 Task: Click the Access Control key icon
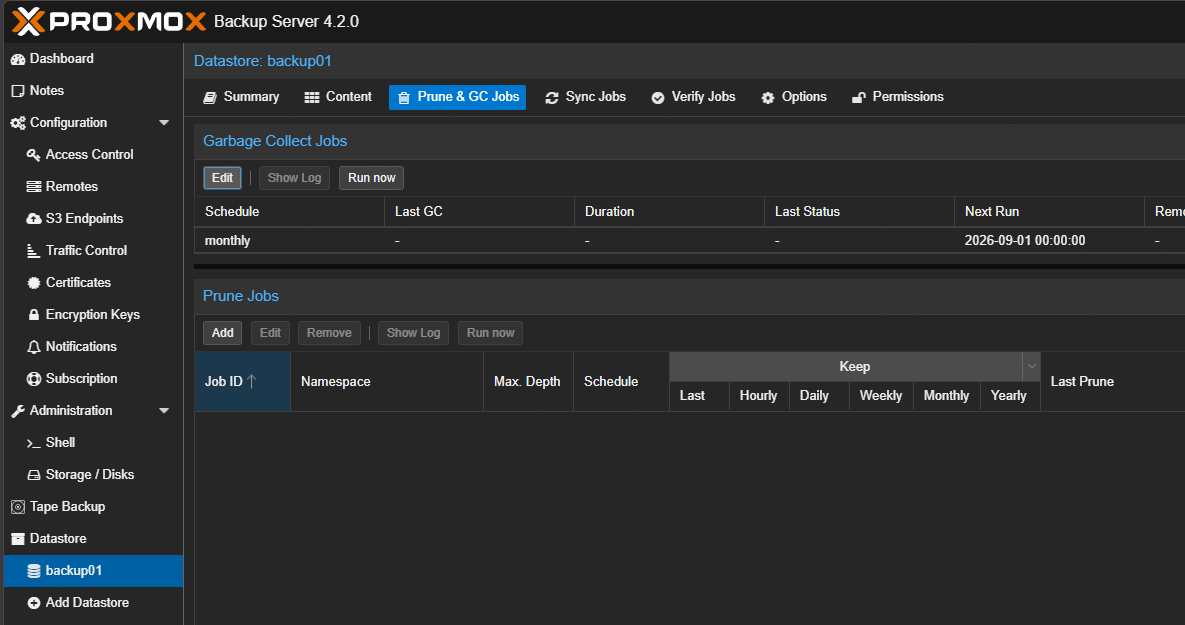(34, 155)
